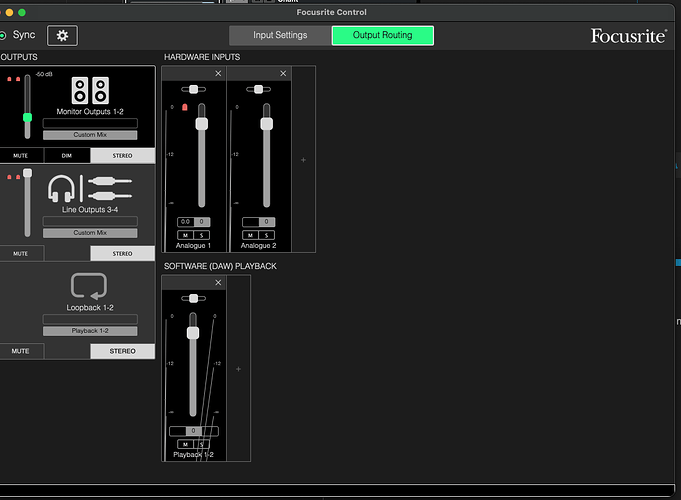The width and height of the screenshot is (681, 500).
Task: Click the Line Outputs 3-4 level fader
Action: point(27,173)
